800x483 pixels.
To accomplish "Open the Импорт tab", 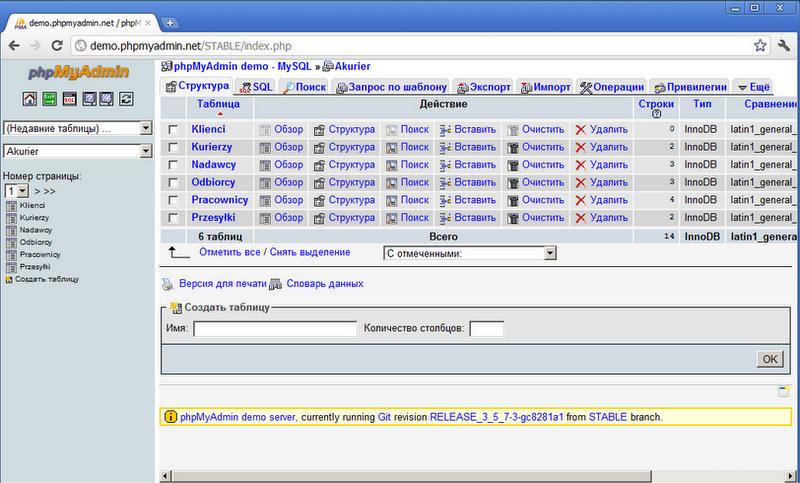I will point(545,87).
